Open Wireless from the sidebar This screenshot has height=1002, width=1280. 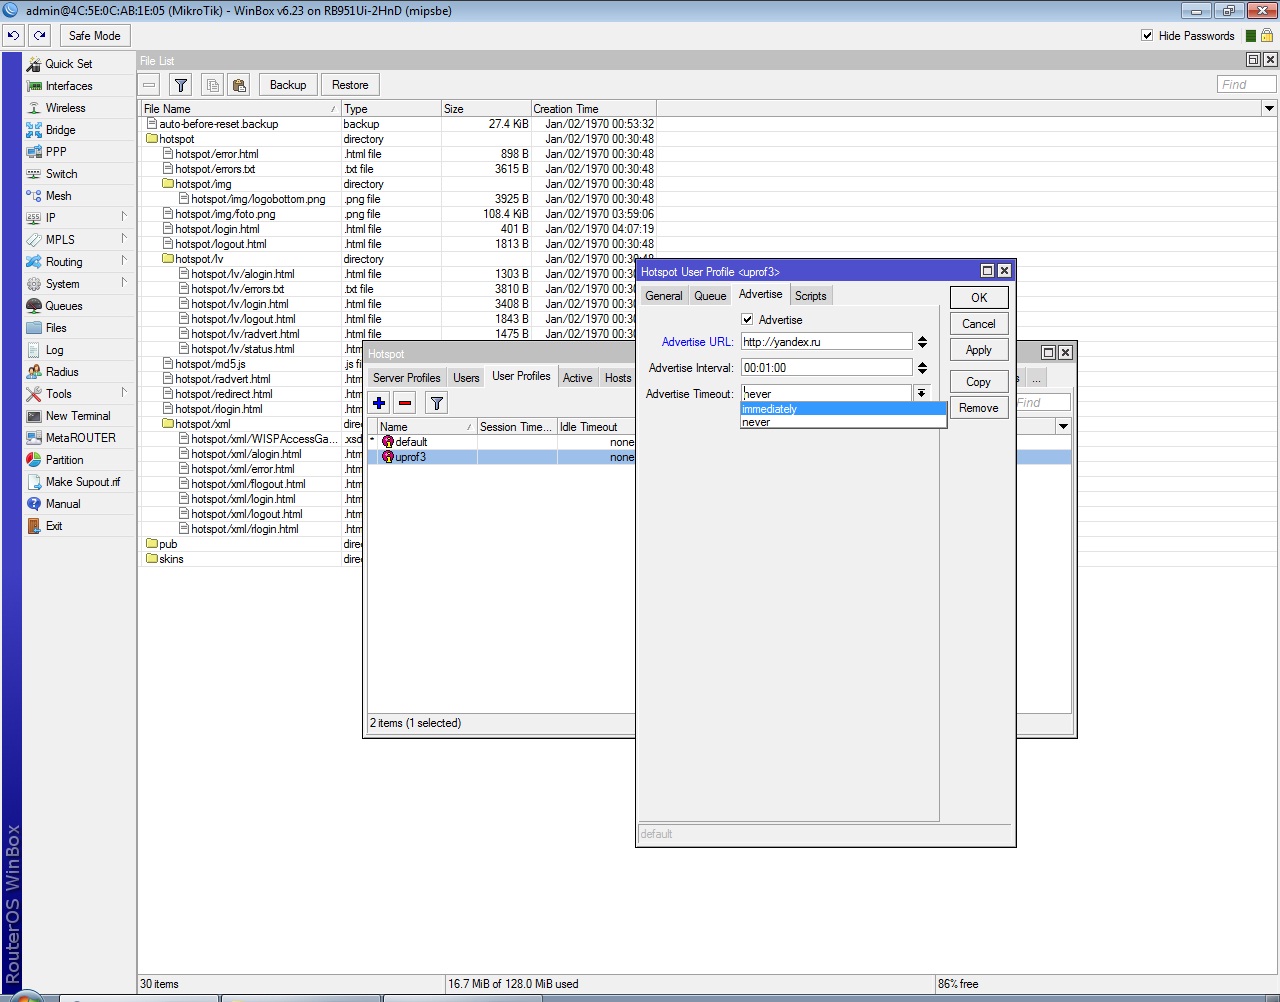65,108
